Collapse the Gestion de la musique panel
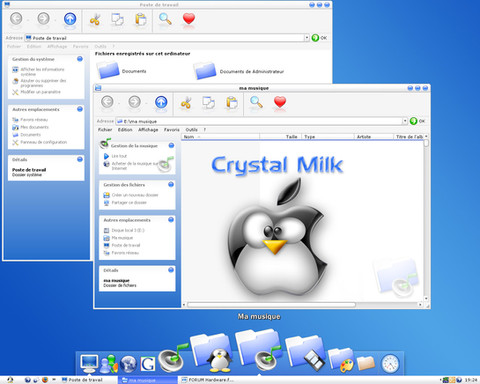The height and width of the screenshot is (384, 480). pos(171,145)
